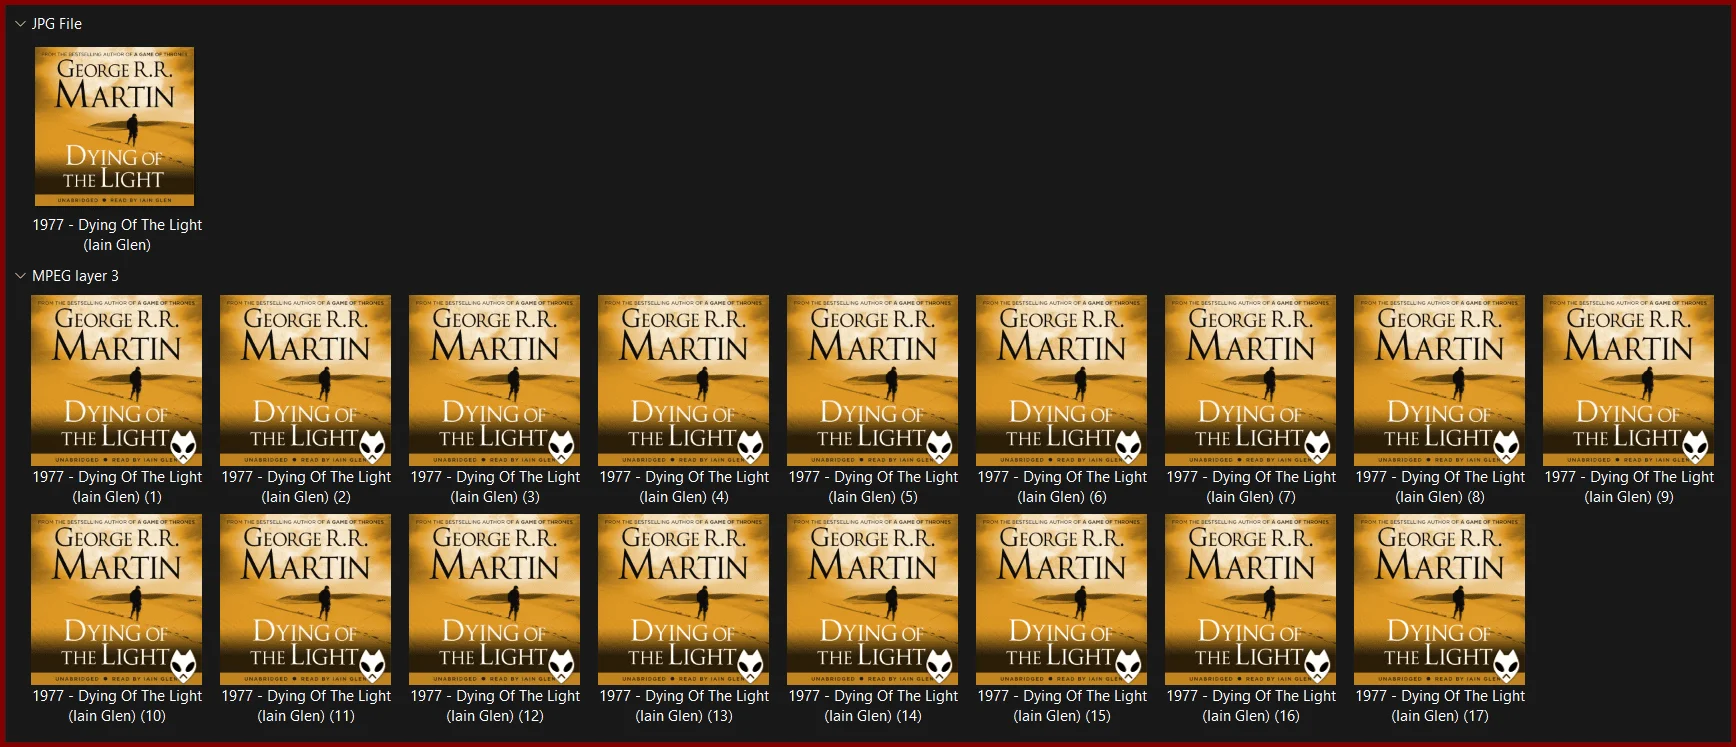Select MP3 thumbnail for (Iain Glen) (14)
This screenshot has height=747, width=1736.
point(873,599)
